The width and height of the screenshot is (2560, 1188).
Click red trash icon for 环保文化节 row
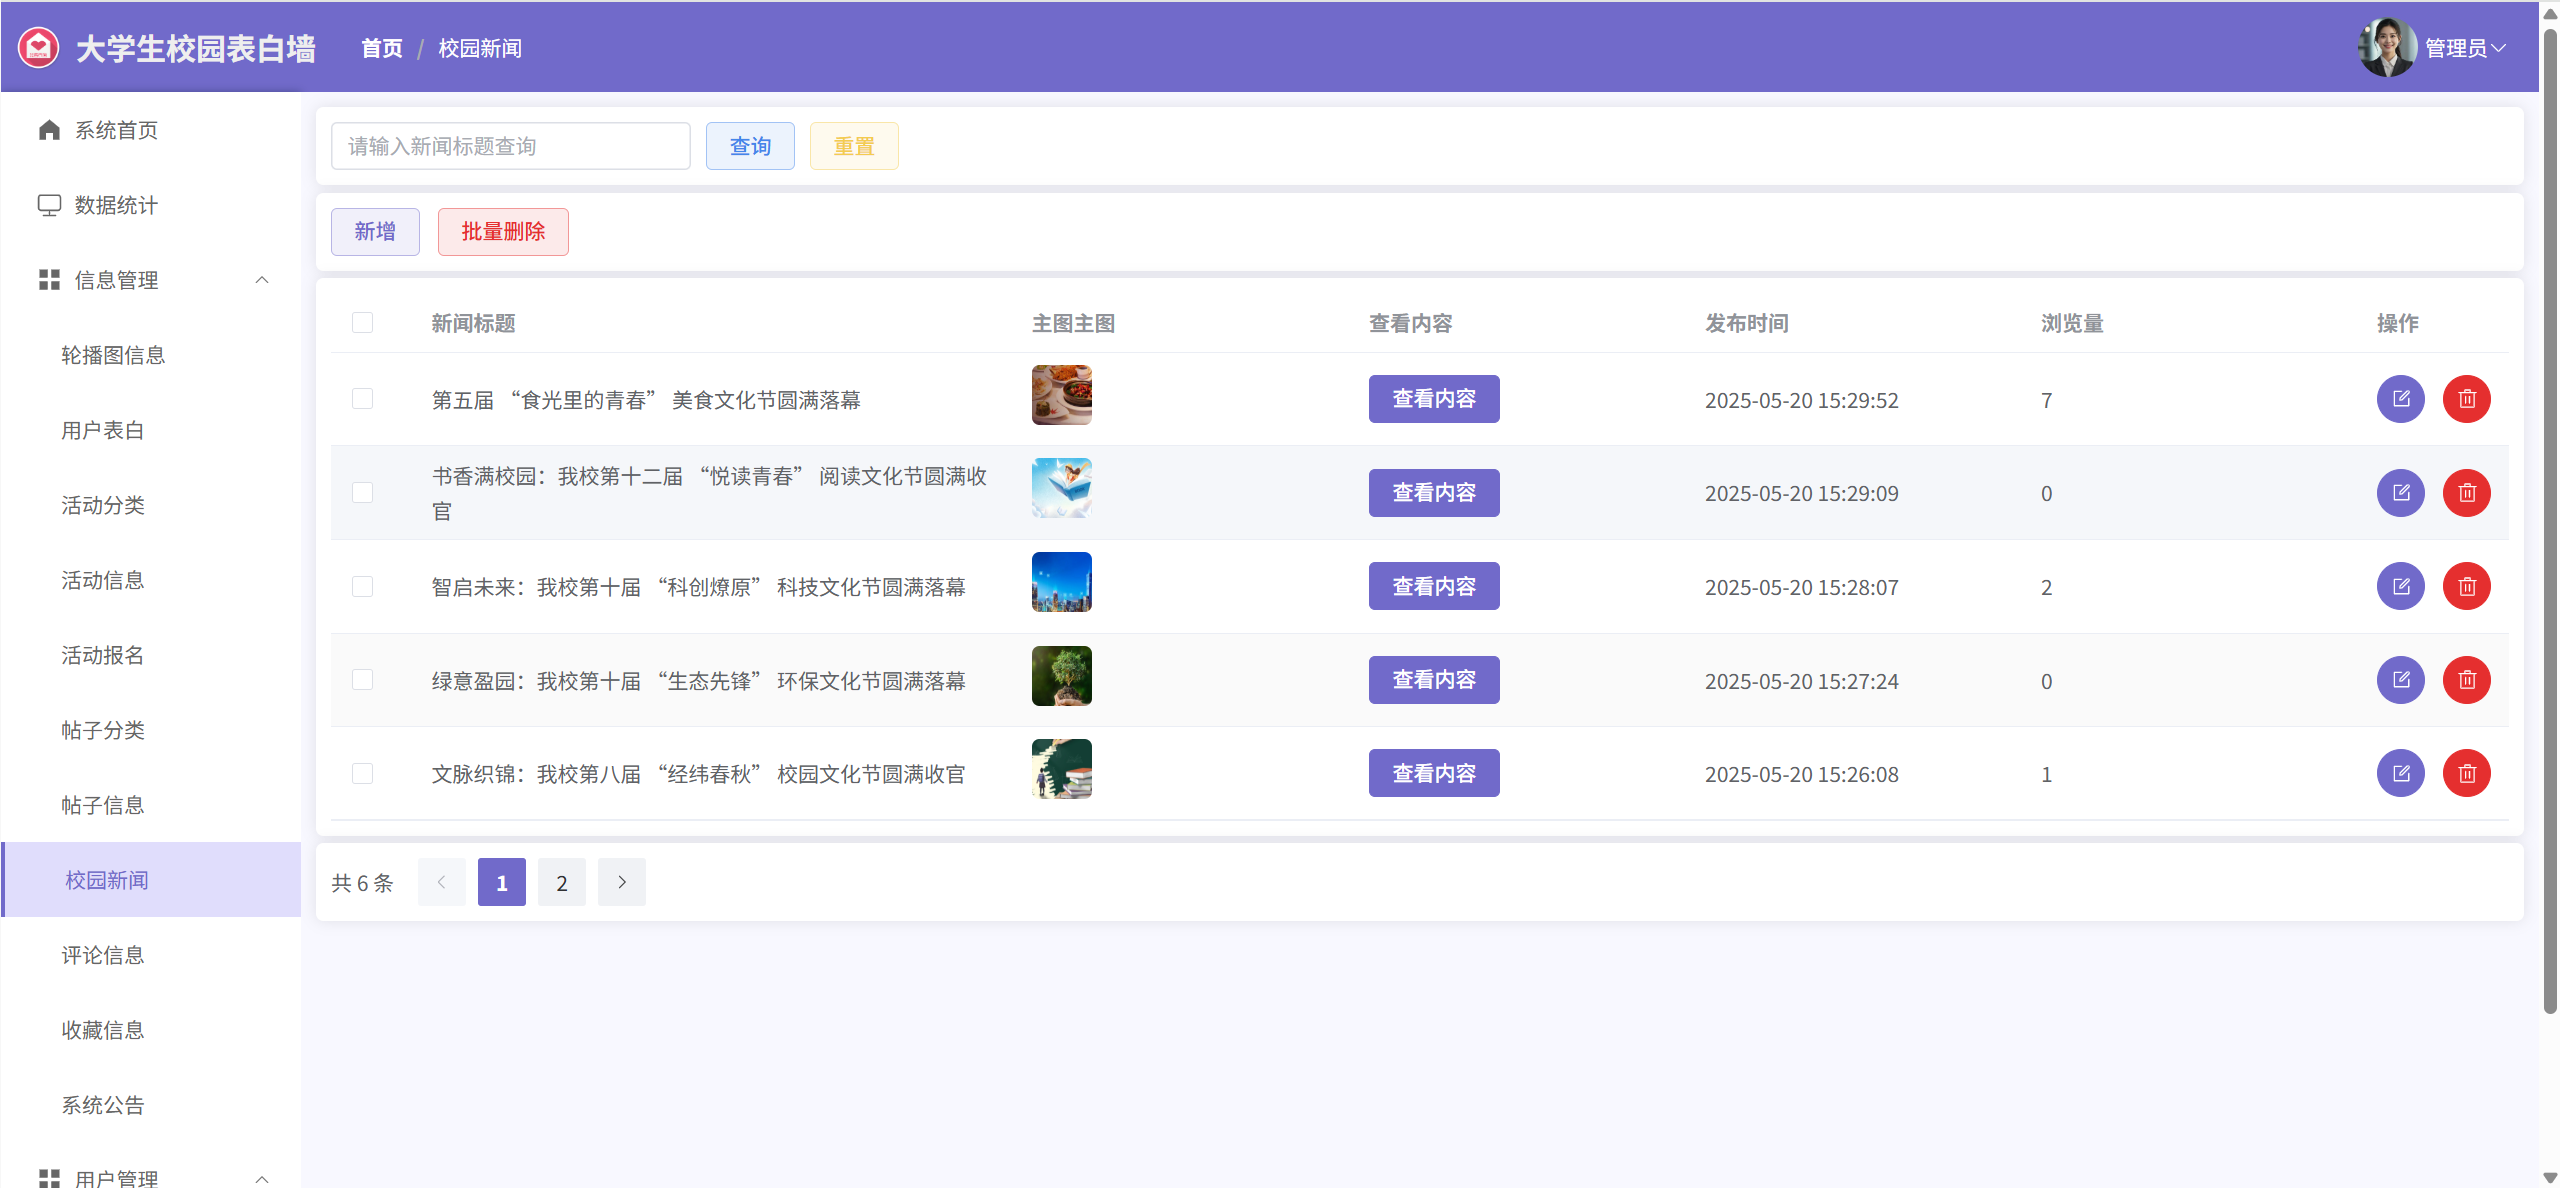(2466, 680)
